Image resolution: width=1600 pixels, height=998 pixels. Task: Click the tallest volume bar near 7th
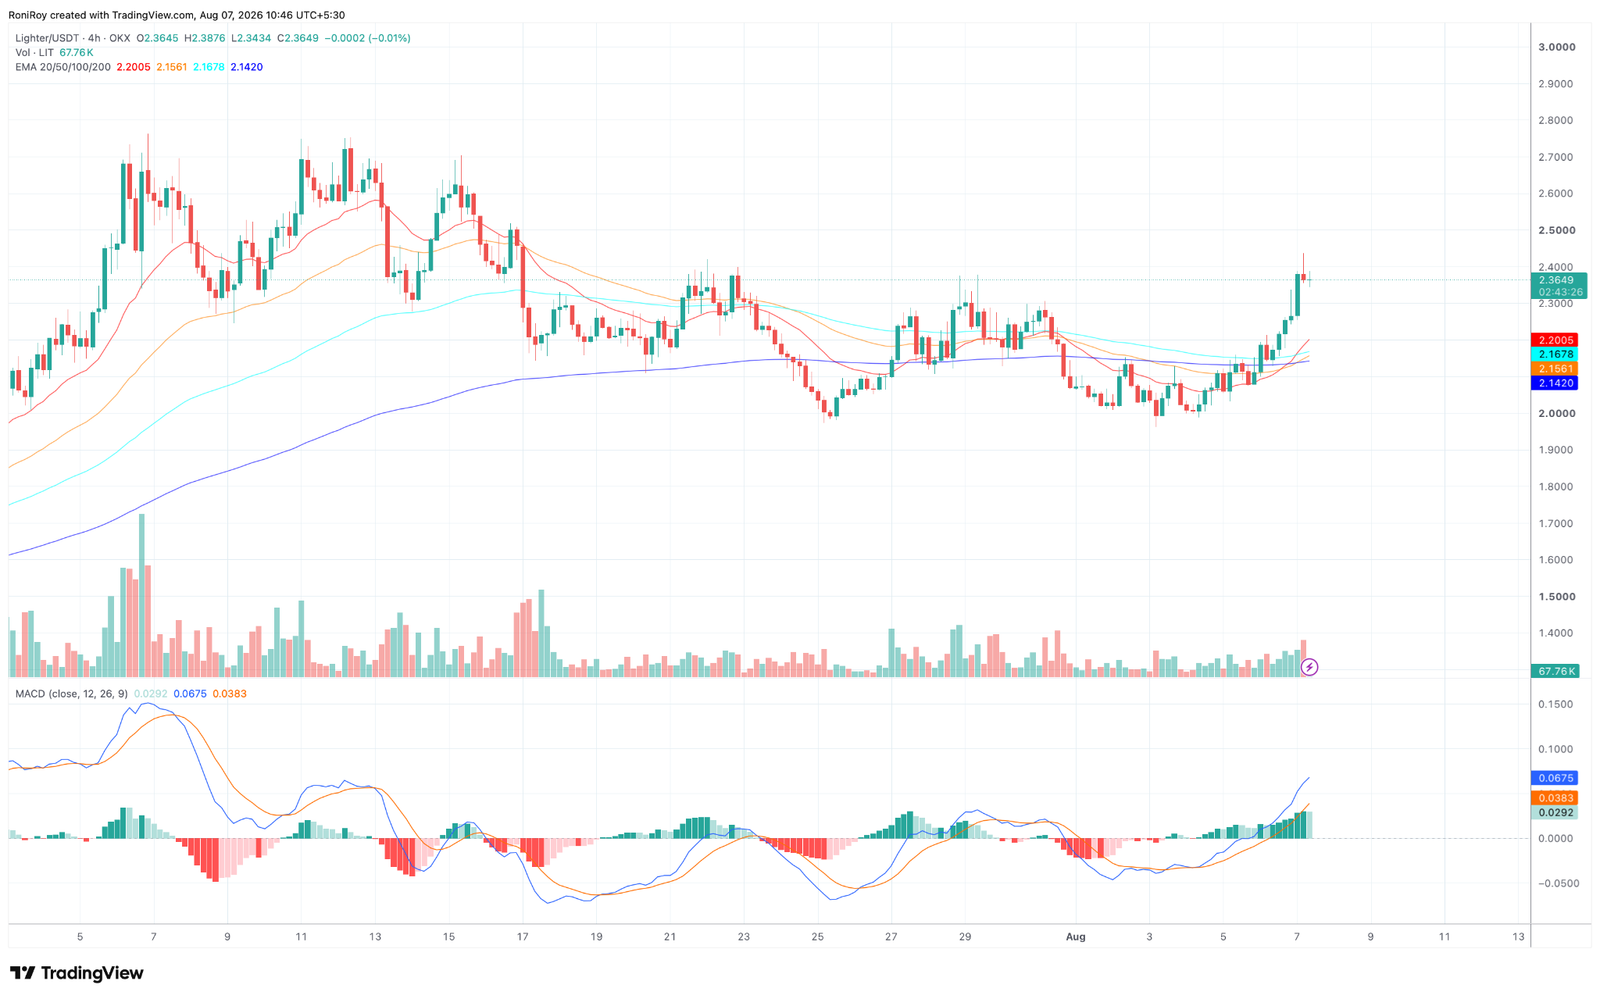pos(141,595)
